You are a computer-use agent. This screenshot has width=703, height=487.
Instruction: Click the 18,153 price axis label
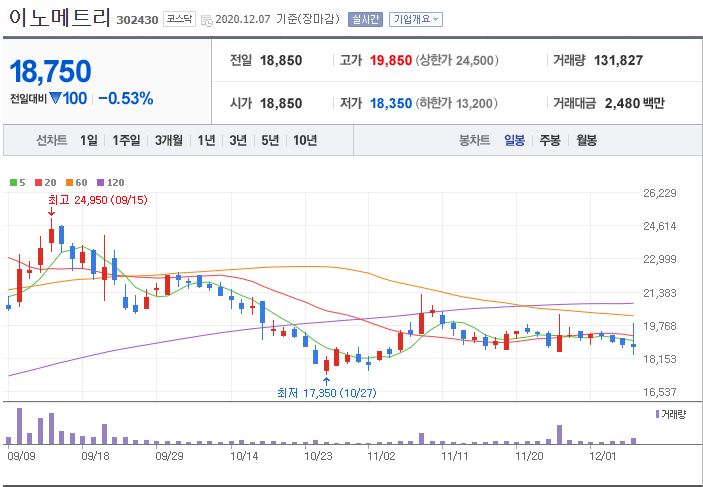(660, 359)
